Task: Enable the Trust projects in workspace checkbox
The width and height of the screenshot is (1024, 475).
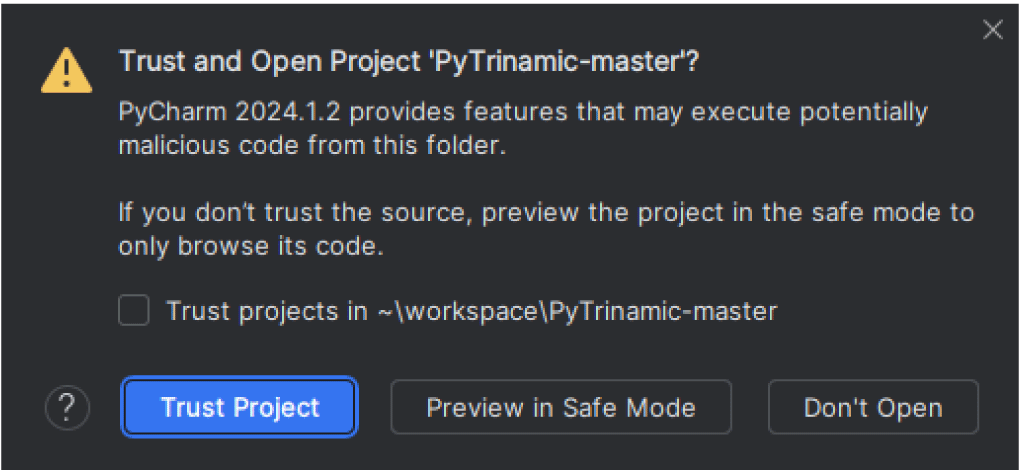Action: point(134,310)
